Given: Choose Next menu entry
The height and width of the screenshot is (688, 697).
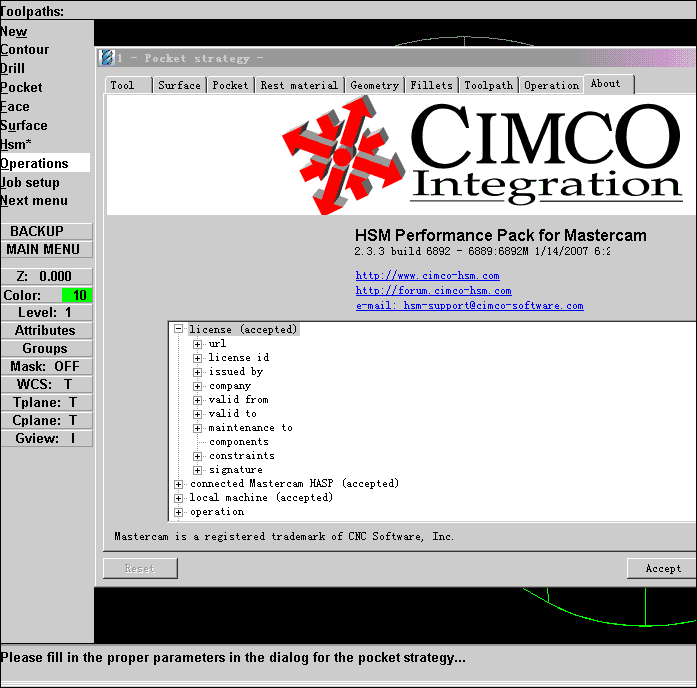Looking at the screenshot, I should click(34, 201).
